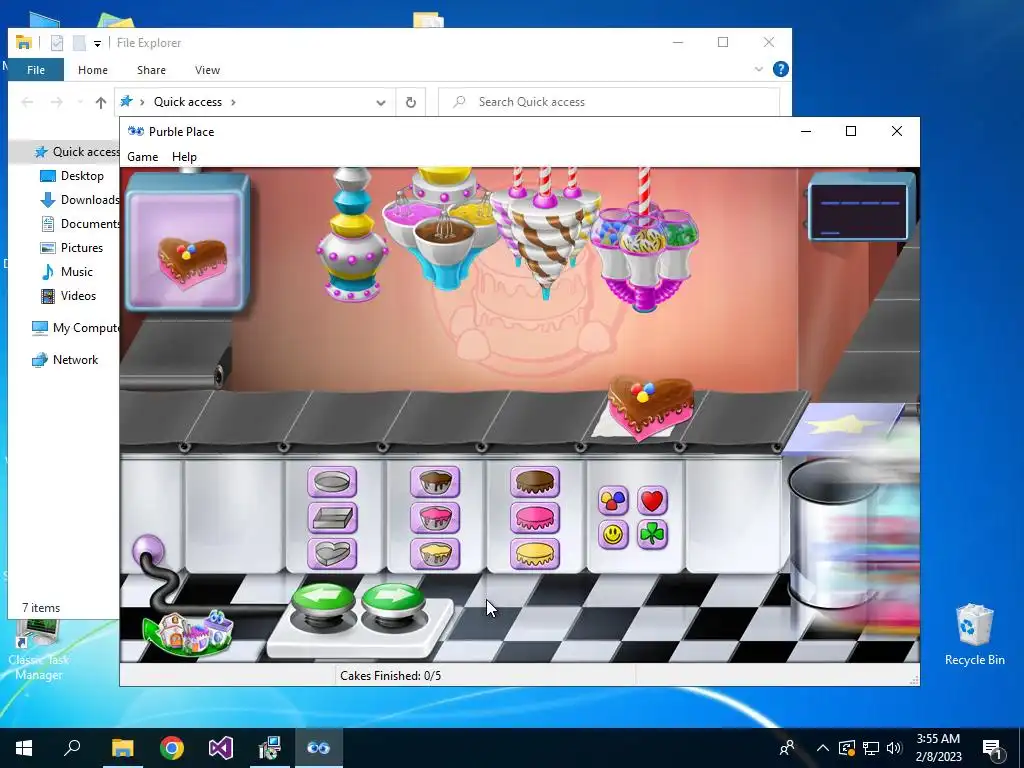
Task: Refresh the File Explorer location
Action: pos(411,102)
